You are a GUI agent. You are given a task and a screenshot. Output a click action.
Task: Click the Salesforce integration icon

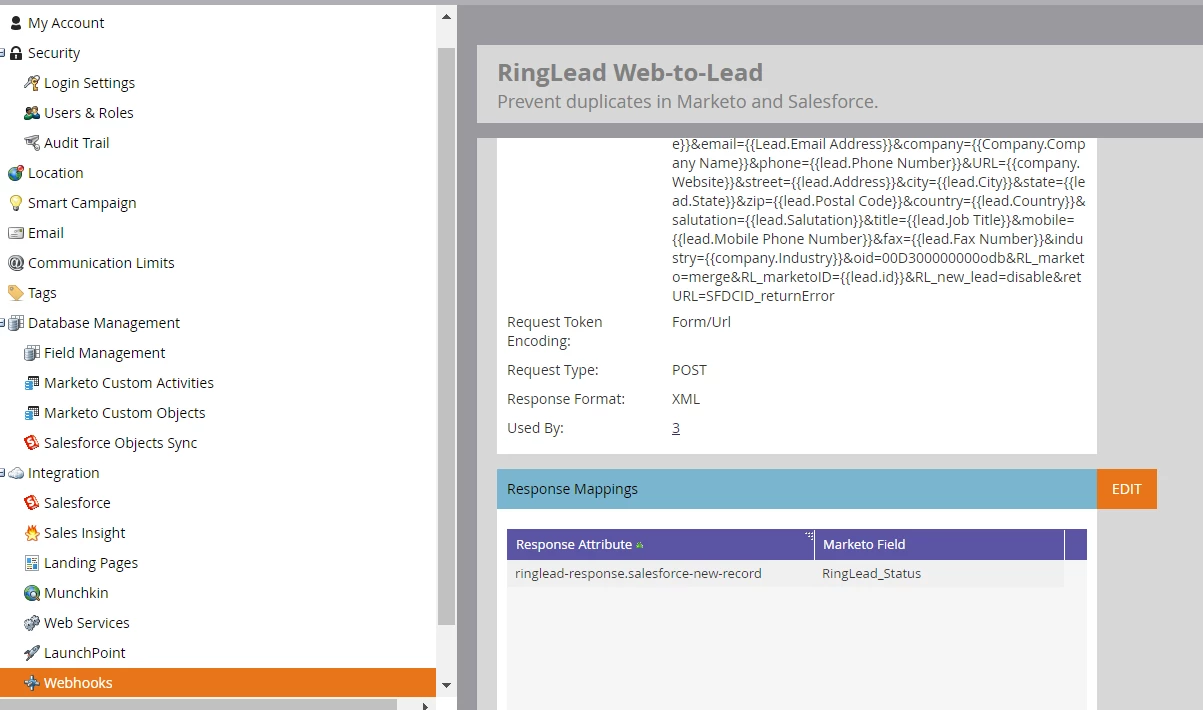tap(32, 503)
